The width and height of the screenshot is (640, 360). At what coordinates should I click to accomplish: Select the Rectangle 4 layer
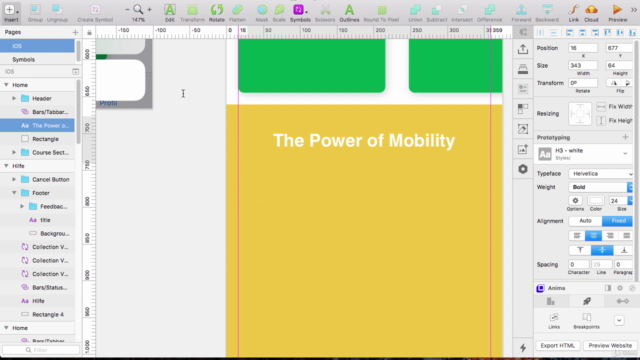(37, 314)
